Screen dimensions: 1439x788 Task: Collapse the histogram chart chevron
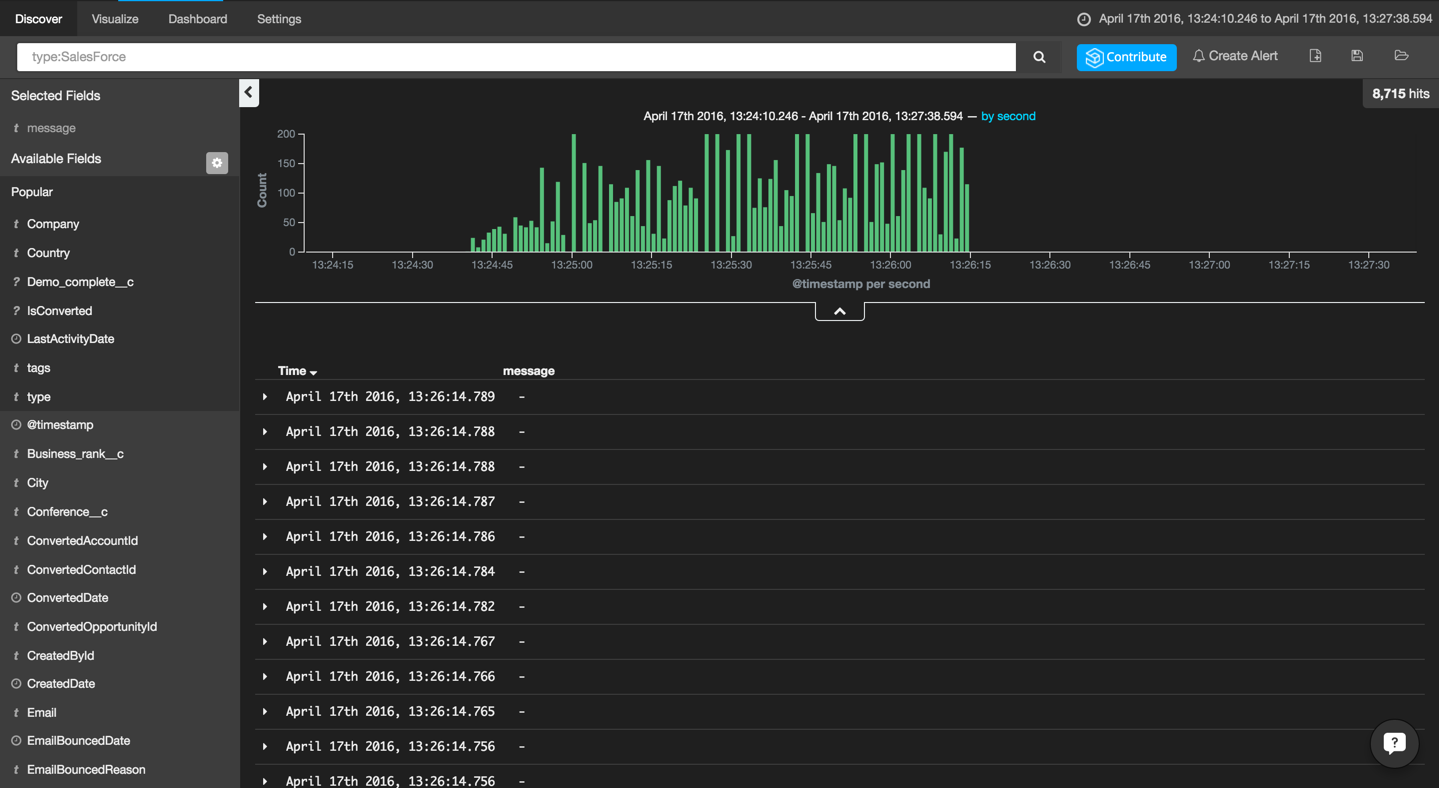pos(840,312)
